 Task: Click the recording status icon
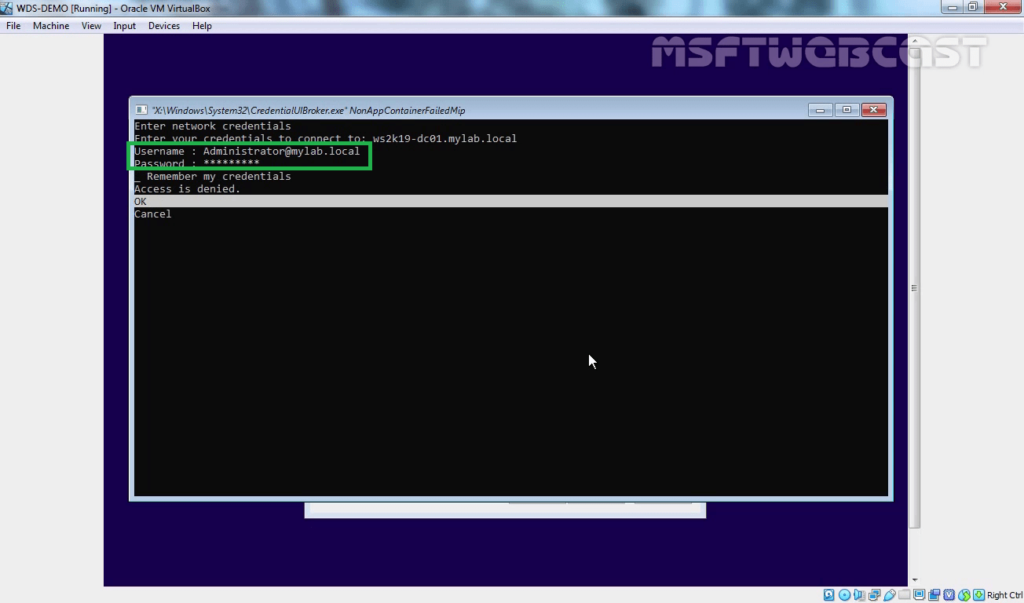pyautogui.click(x=934, y=595)
